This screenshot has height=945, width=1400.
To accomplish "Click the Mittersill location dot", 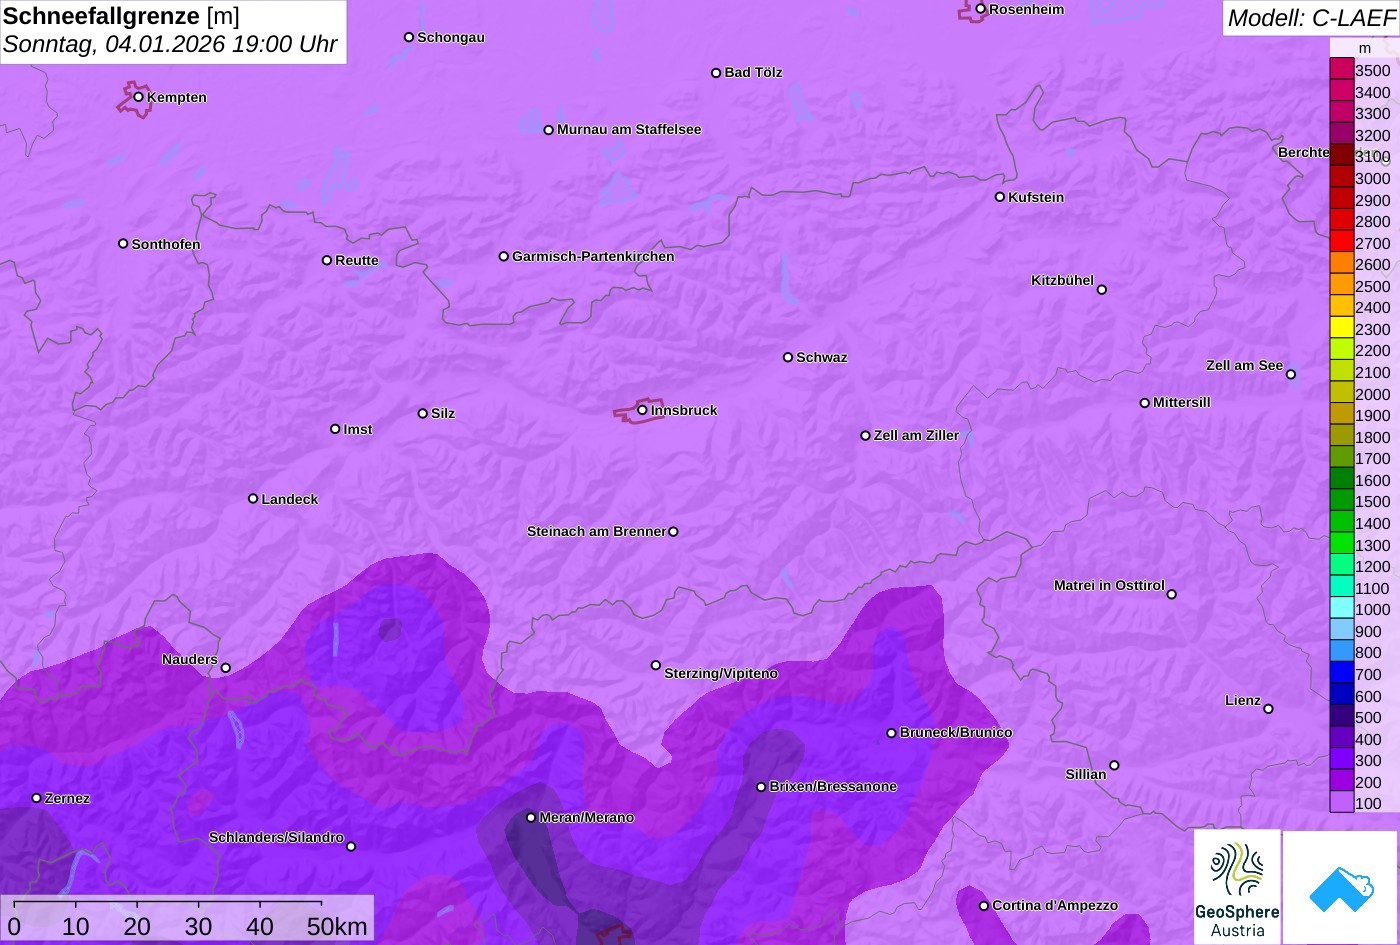I will click(x=1144, y=403).
